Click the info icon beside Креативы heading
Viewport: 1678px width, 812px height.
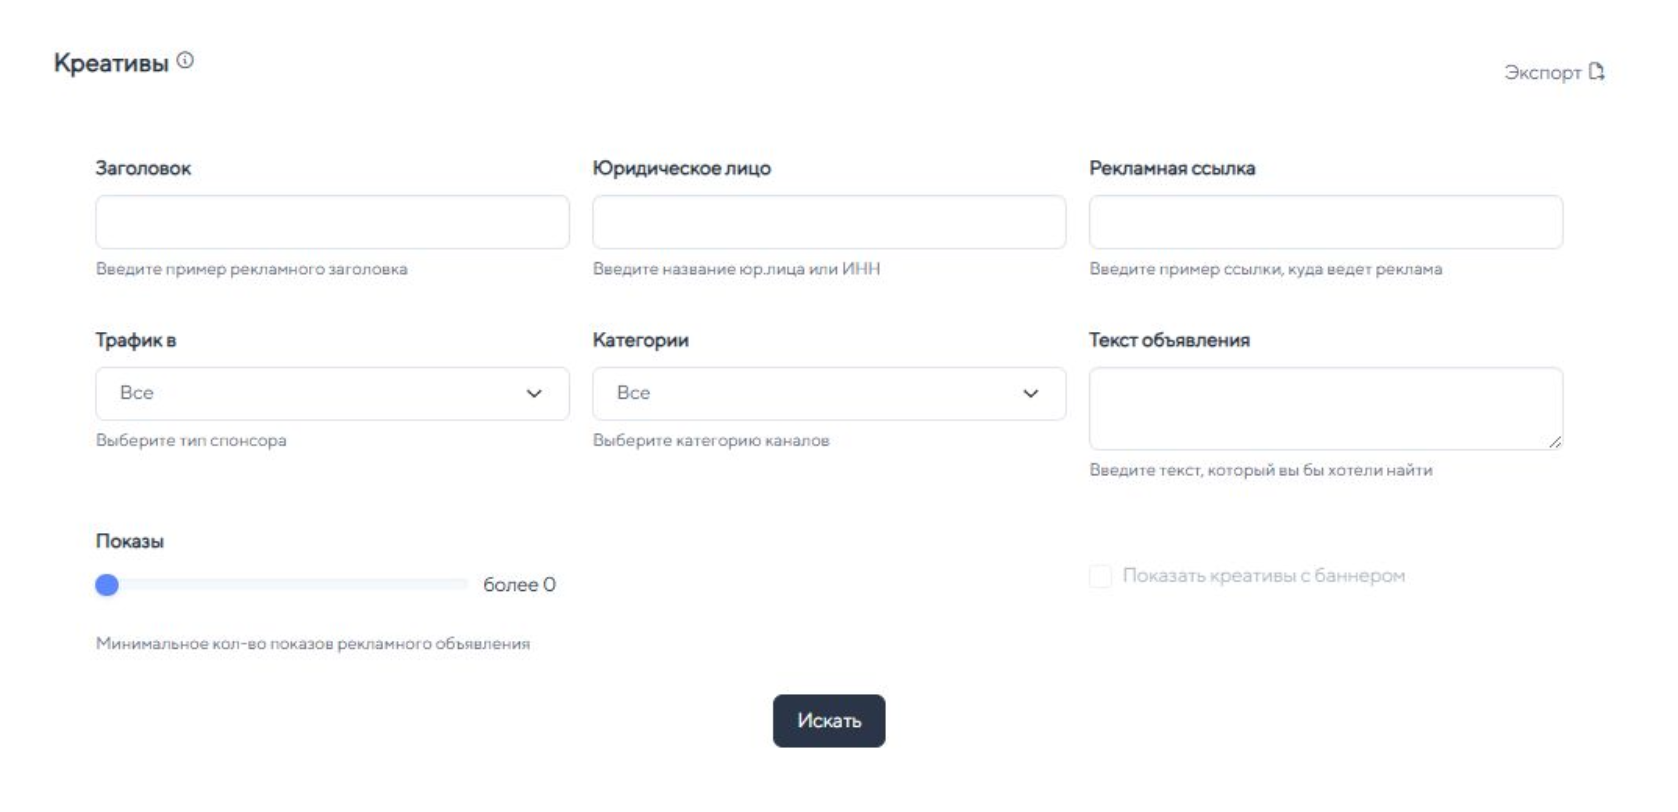(185, 61)
